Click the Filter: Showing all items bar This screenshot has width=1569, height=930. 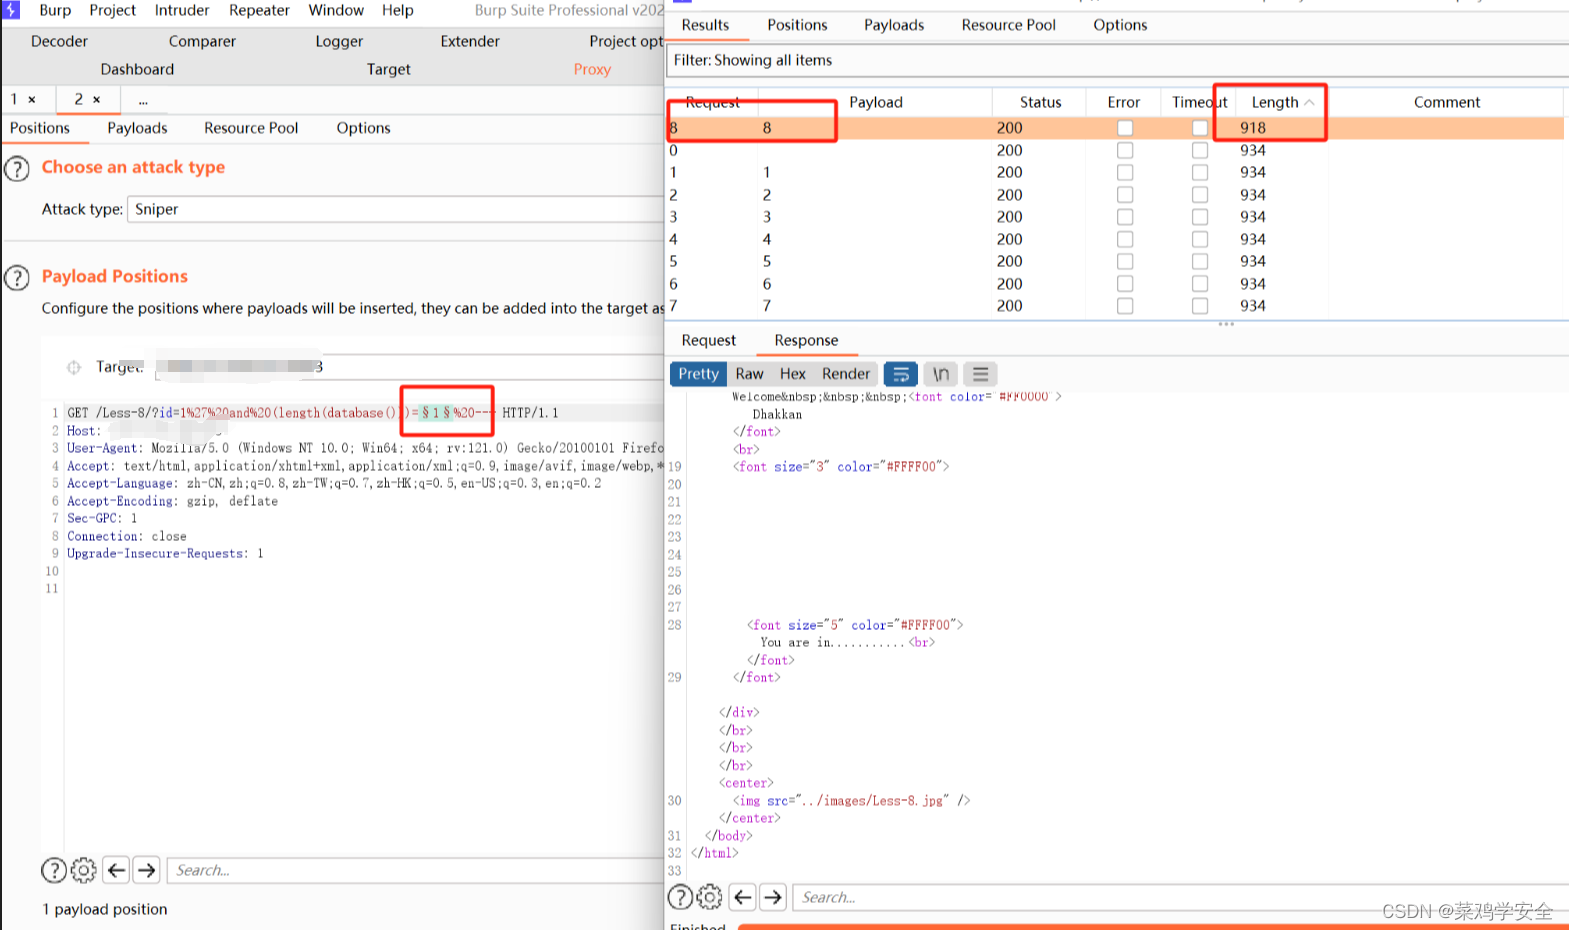1117,60
